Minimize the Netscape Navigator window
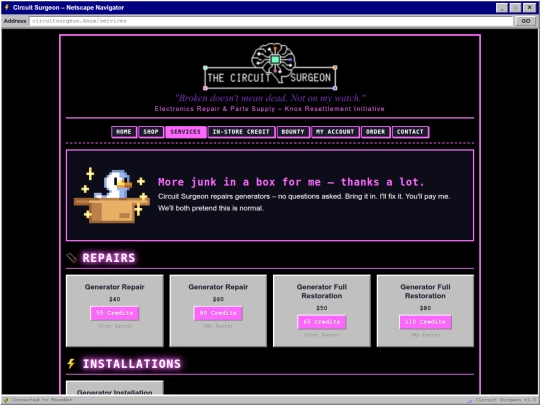The image size is (540, 405). (502, 8)
